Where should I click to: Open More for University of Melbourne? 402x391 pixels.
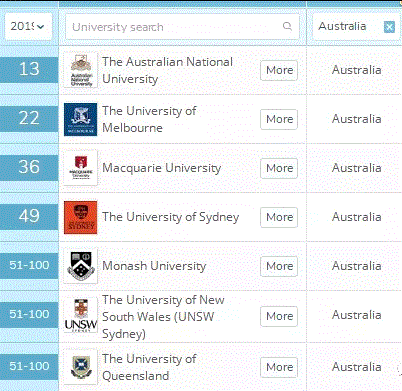click(279, 119)
